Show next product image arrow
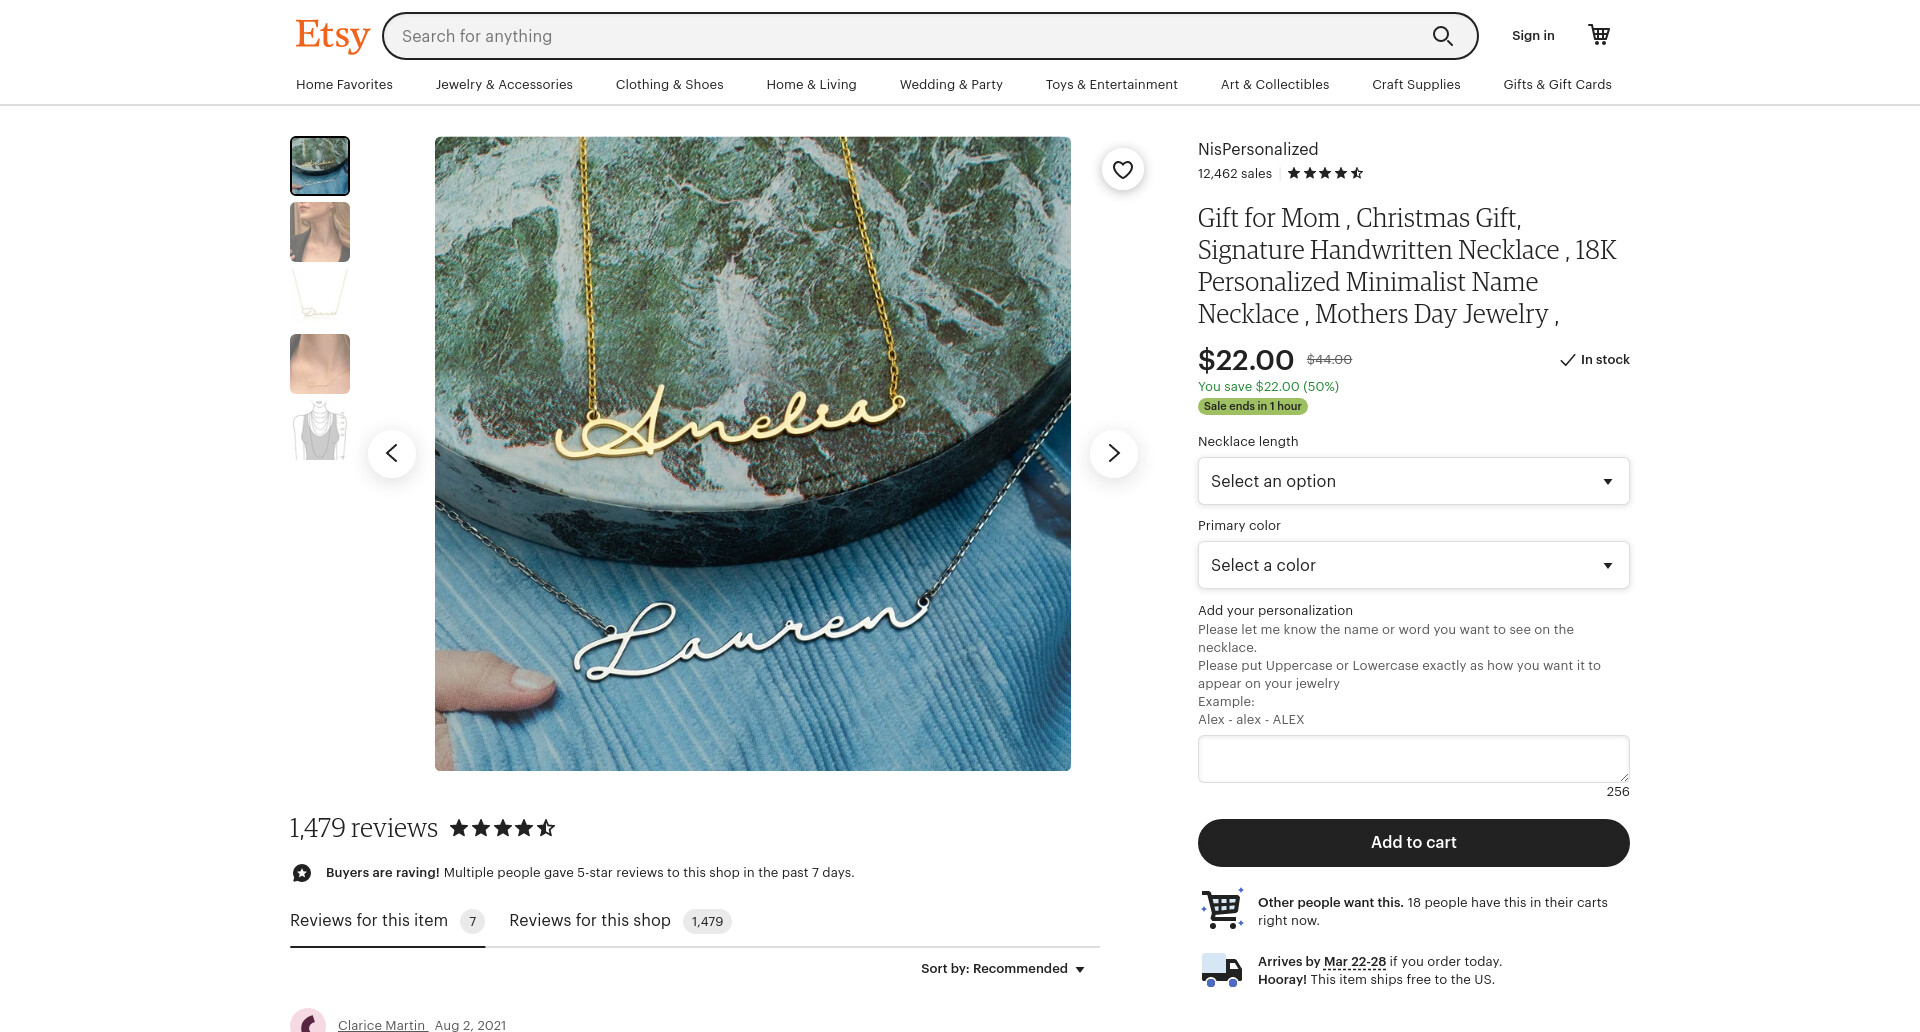The width and height of the screenshot is (1920, 1032). [x=1114, y=453]
